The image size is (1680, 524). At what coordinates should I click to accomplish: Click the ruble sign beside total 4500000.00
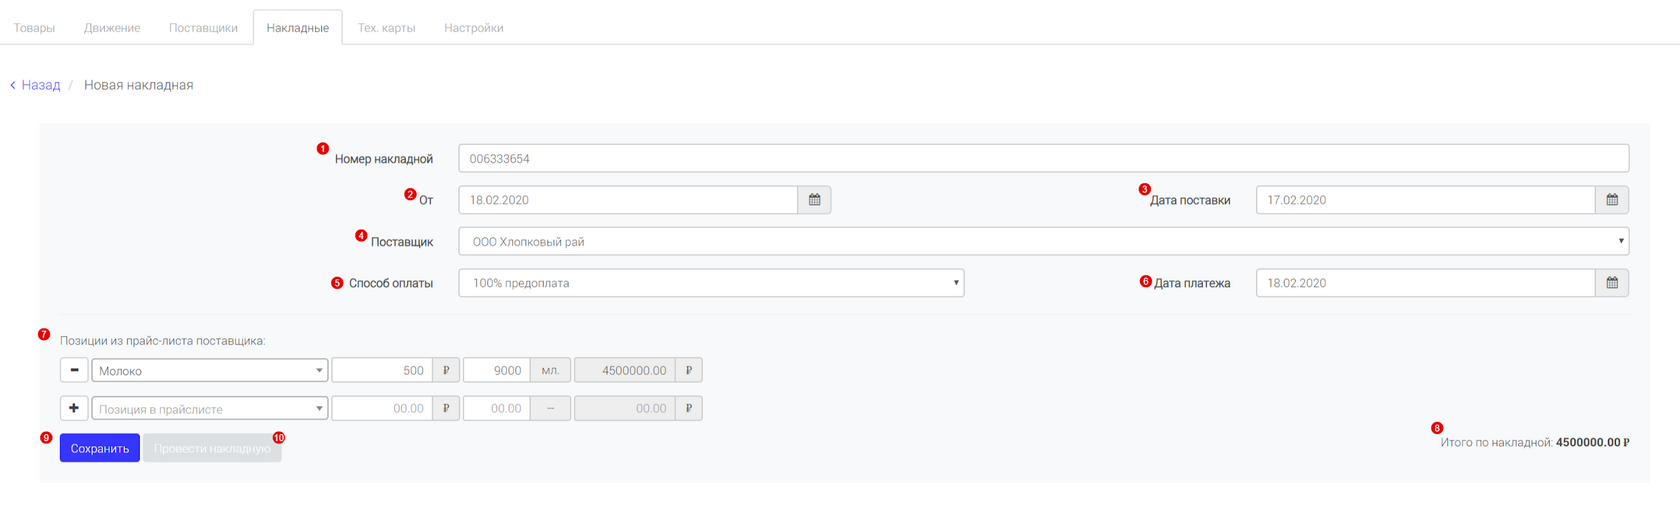point(689,370)
